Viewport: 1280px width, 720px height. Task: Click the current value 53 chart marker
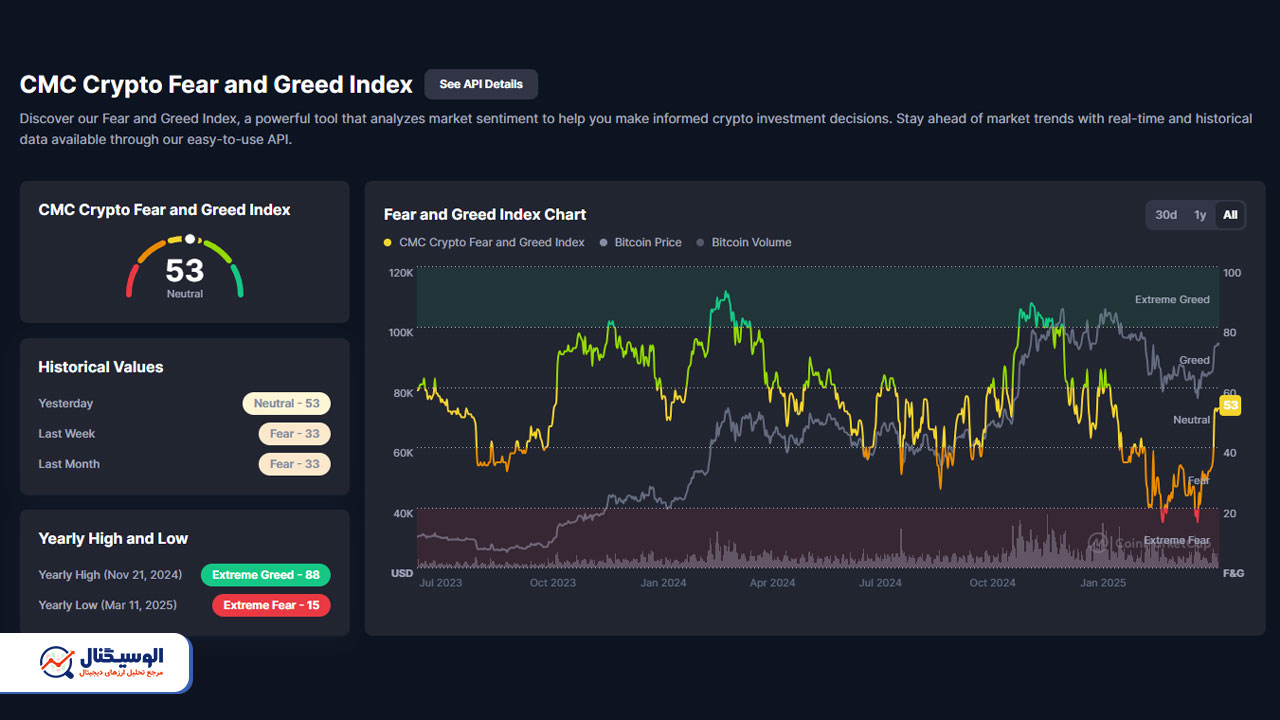[x=1230, y=405]
